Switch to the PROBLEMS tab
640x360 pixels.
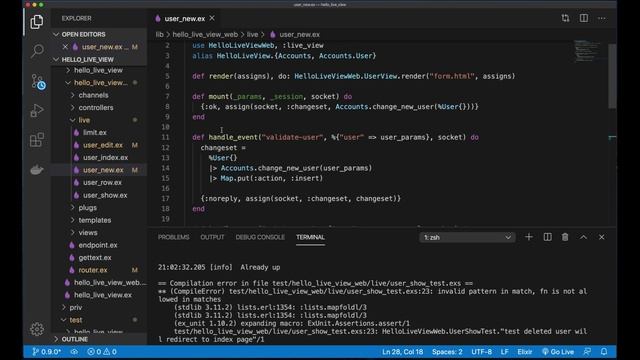coord(173,237)
